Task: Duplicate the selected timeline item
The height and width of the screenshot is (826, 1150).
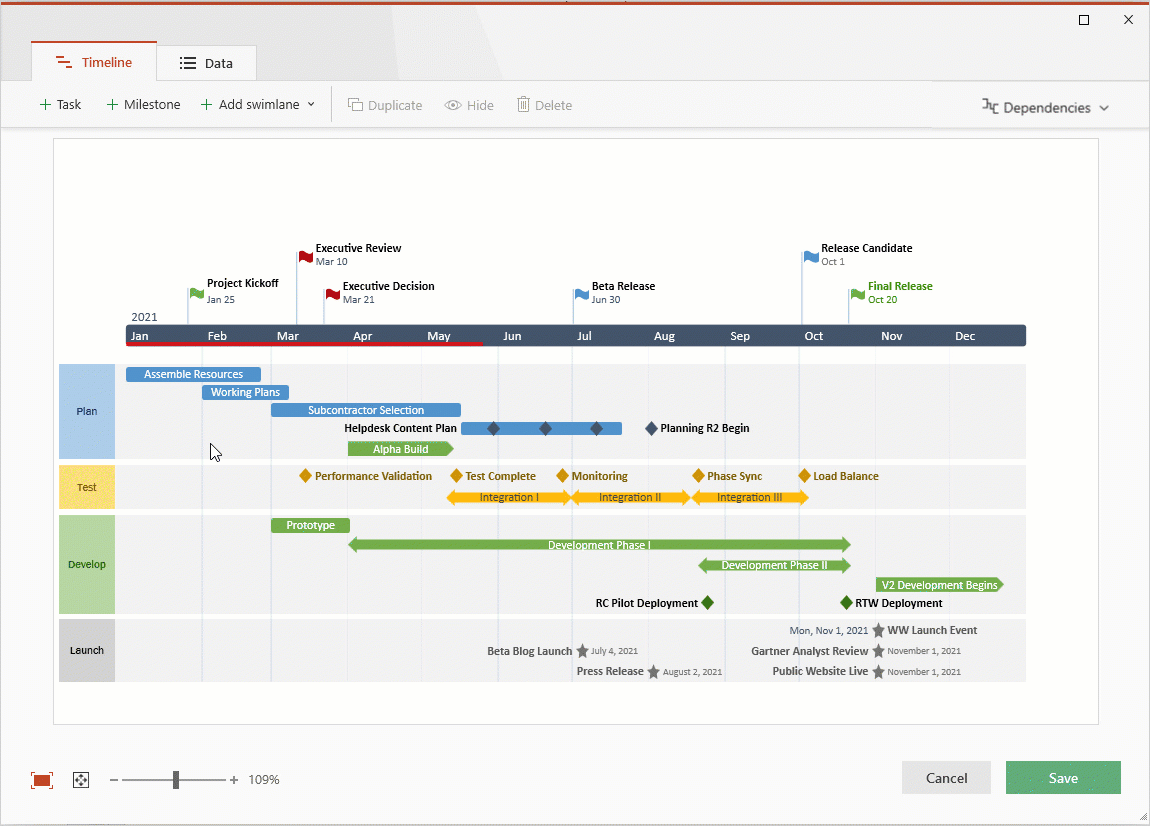Action: pos(385,104)
